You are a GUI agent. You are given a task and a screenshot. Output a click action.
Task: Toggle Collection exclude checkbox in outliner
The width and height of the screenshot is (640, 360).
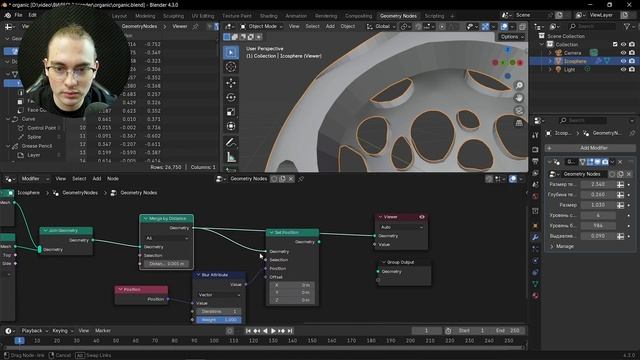pos(615,44)
